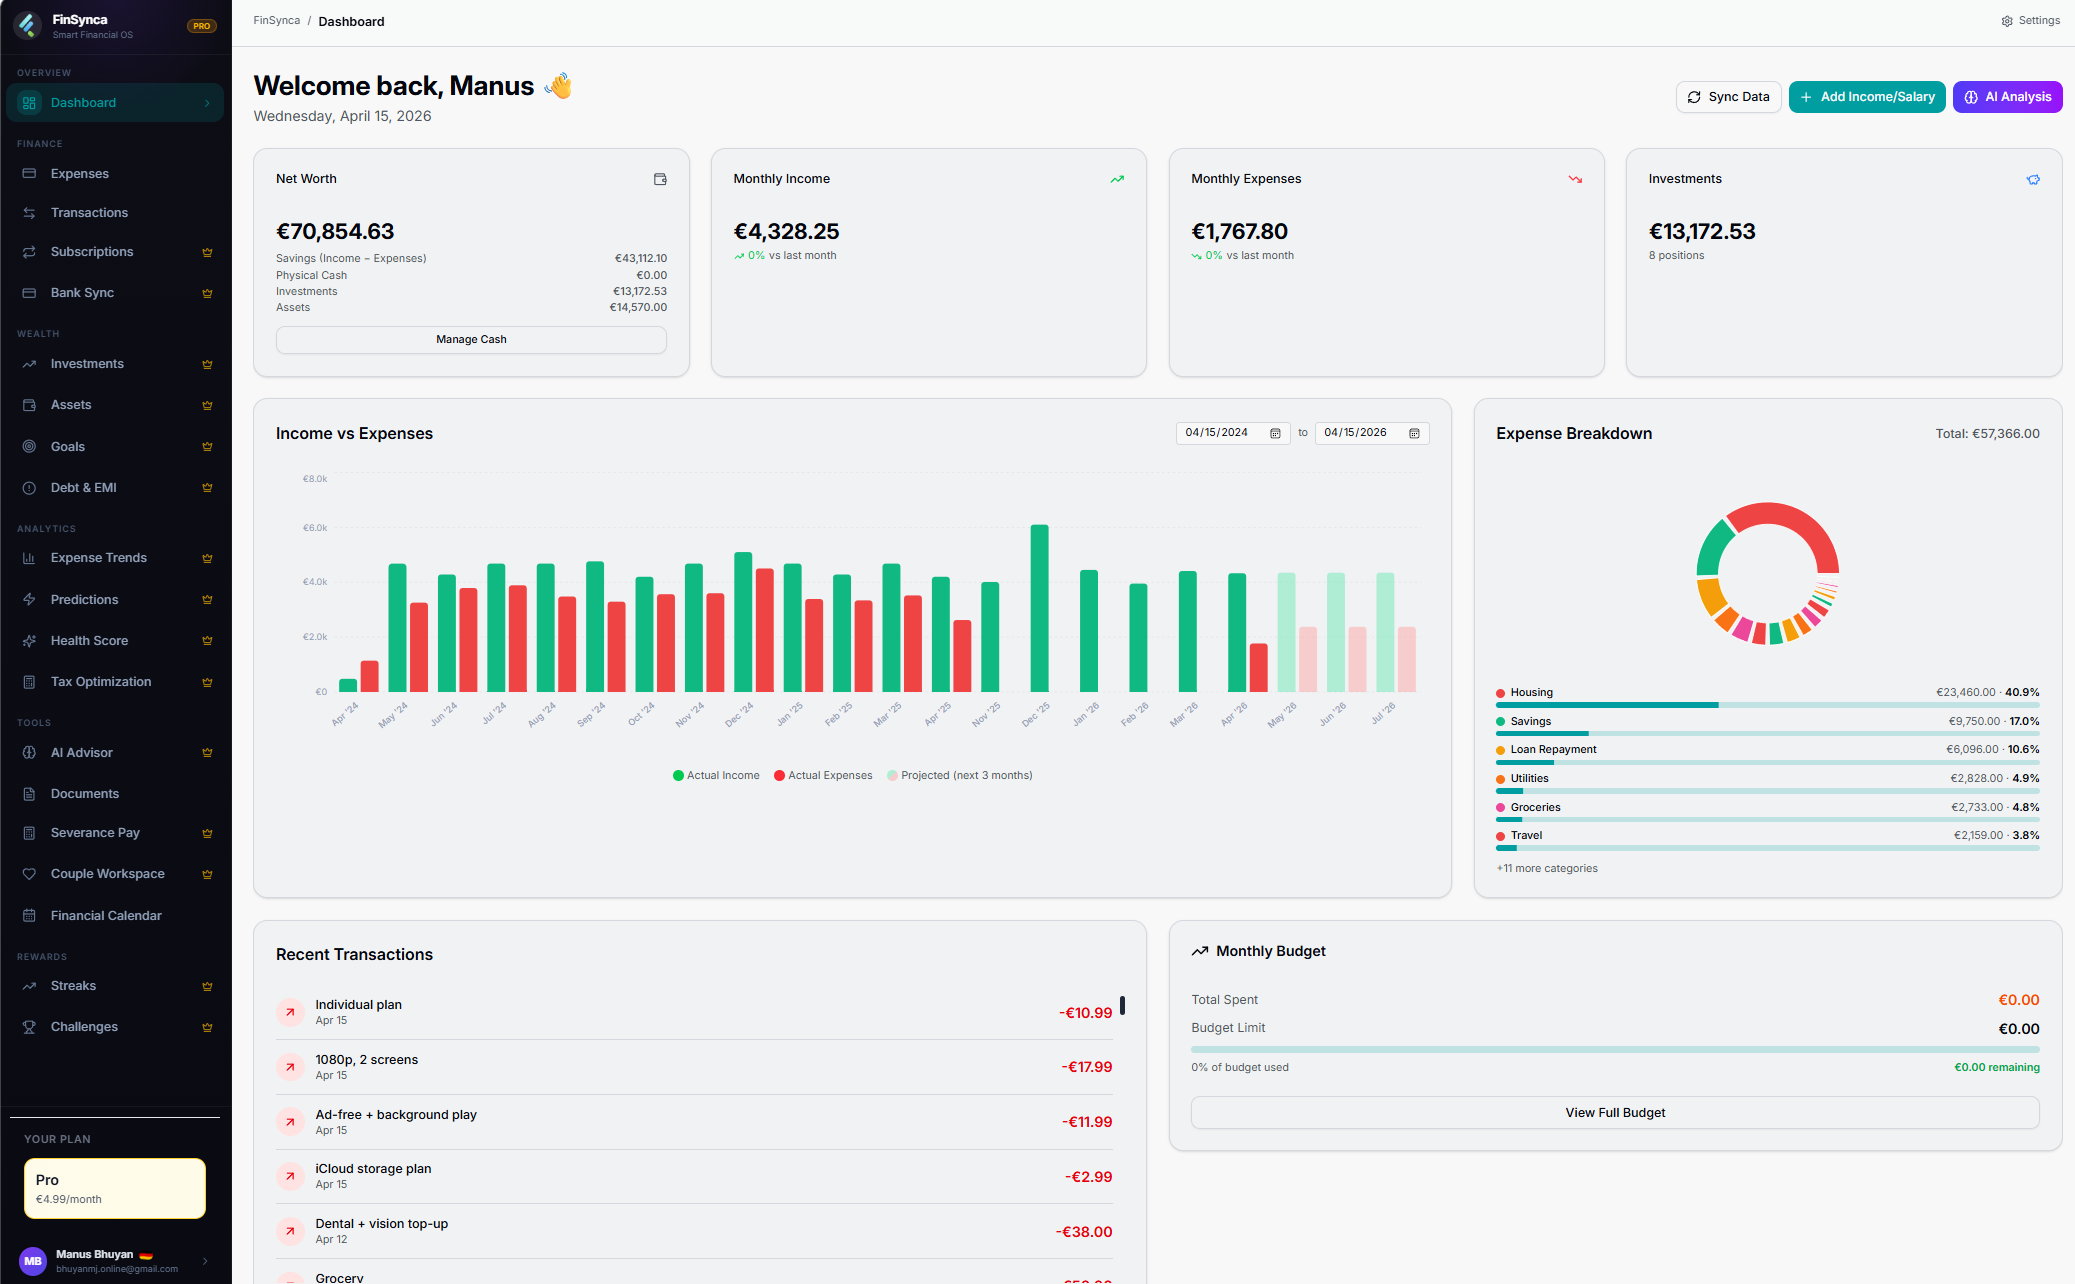Click the MB user avatar

point(33,1261)
